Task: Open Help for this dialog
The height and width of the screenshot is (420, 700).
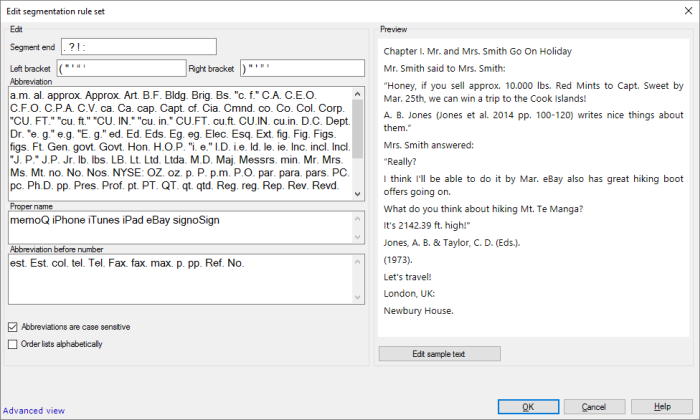Action: (x=663, y=407)
